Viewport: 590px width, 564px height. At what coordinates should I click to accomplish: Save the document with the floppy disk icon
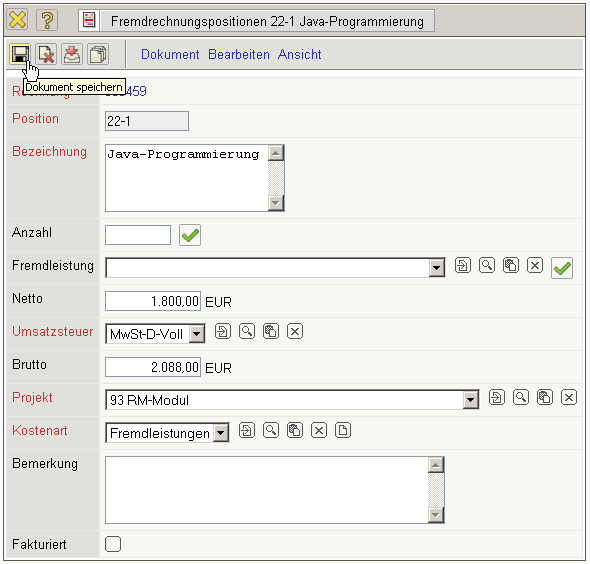click(x=20, y=54)
